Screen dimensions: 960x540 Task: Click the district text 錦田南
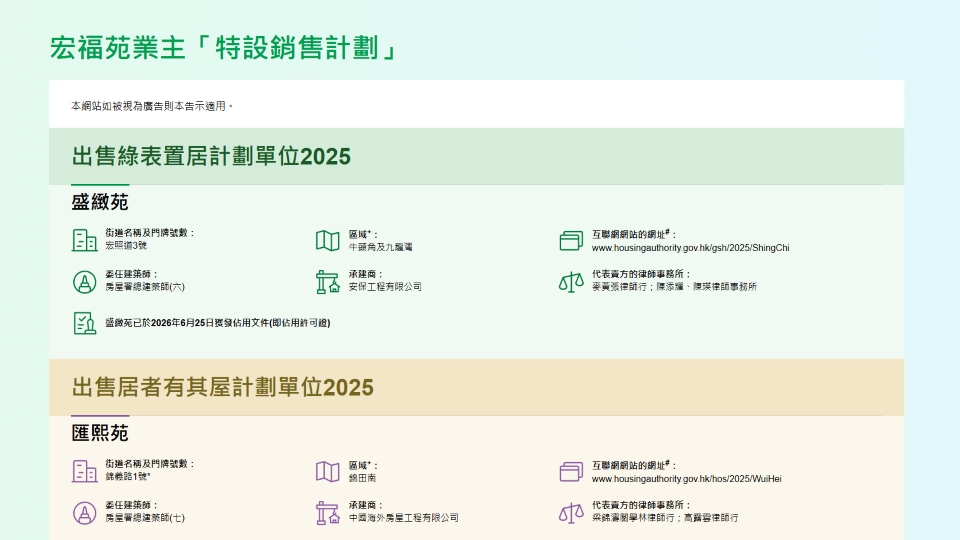(362, 478)
